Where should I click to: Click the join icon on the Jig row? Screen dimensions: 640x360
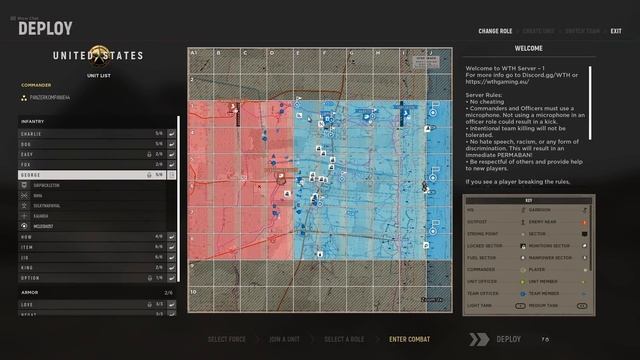(172, 258)
